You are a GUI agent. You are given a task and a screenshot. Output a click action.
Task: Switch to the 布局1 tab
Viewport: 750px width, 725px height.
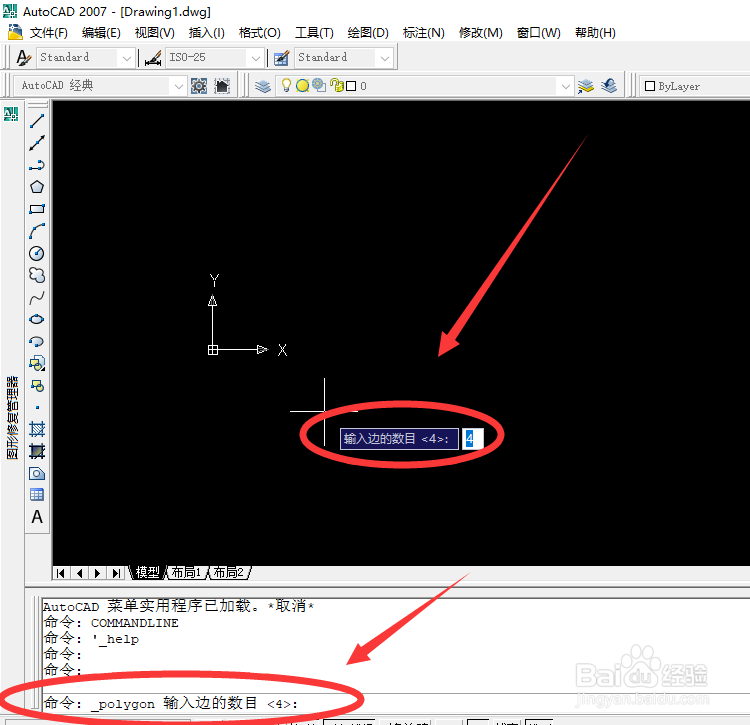pos(187,572)
